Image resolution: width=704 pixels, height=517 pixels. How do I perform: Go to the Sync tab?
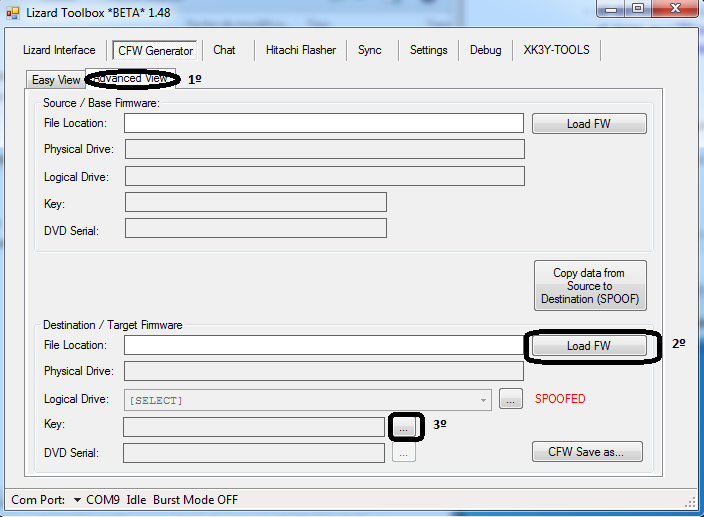click(x=370, y=50)
